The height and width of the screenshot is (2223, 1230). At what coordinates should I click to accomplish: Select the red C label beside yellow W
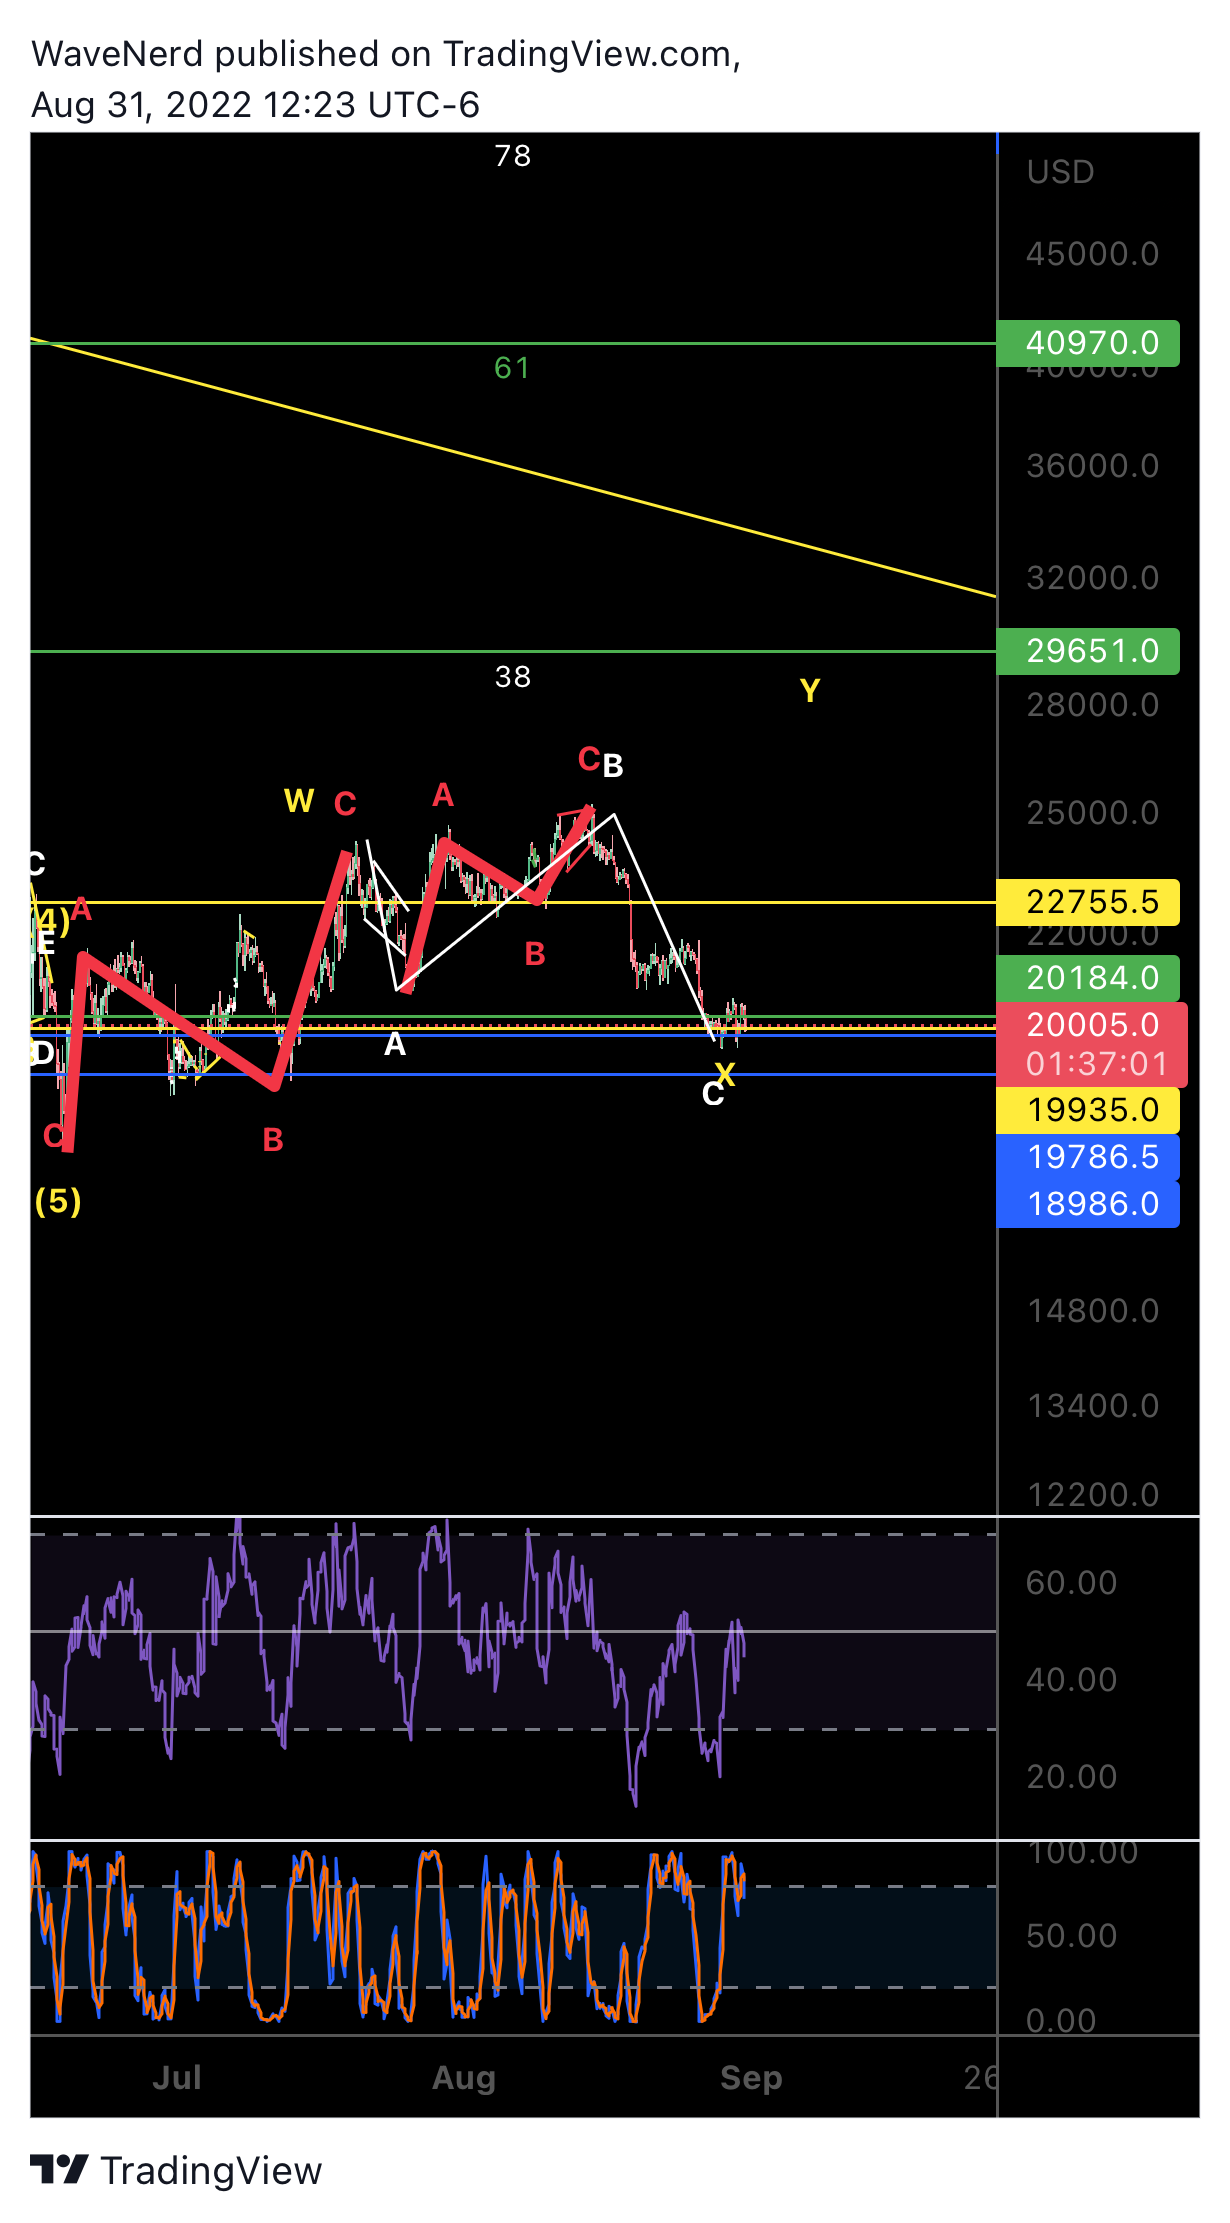[x=345, y=804]
